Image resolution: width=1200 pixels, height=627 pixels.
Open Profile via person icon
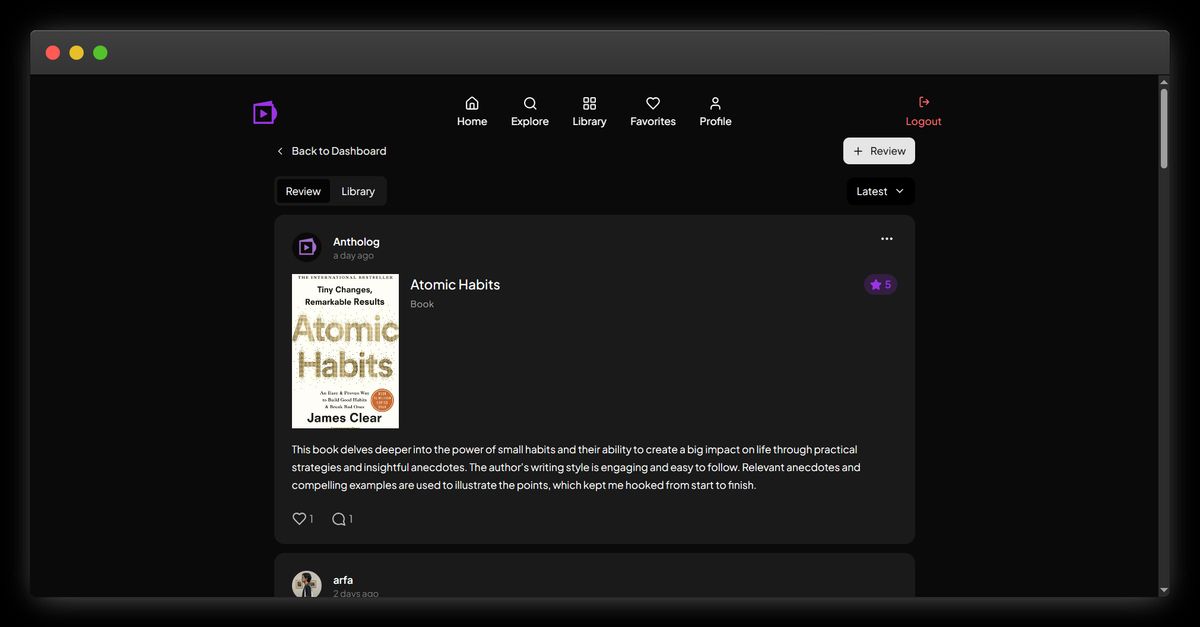point(715,104)
